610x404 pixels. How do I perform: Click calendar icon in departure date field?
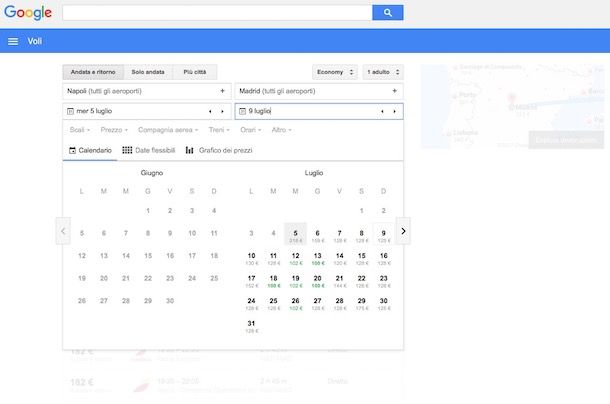click(x=70, y=111)
